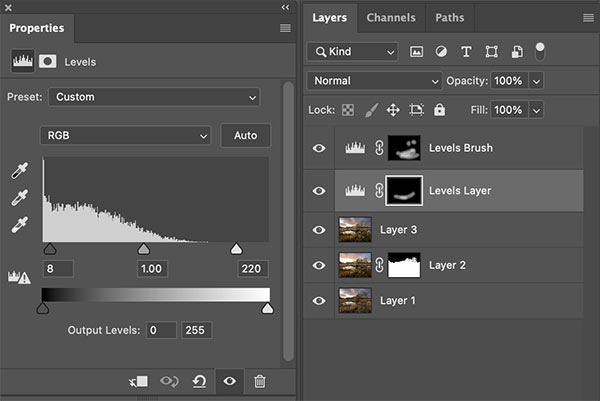The width and height of the screenshot is (600, 401).
Task: Hide Layer 3 visibility eye
Action: (x=319, y=229)
